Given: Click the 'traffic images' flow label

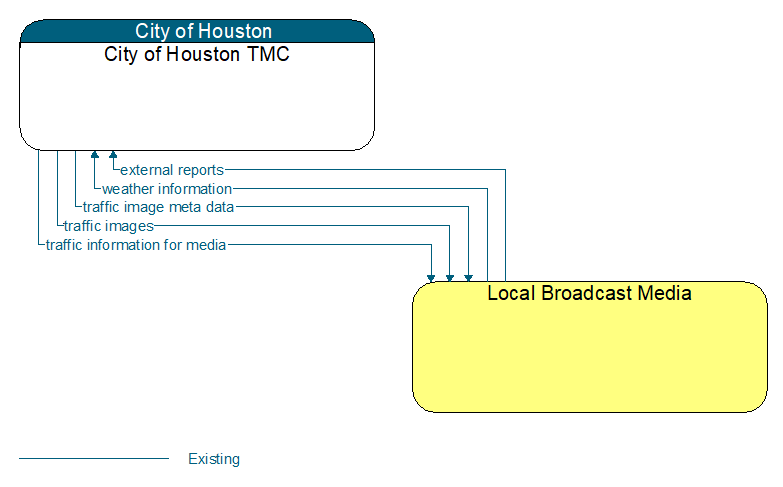Looking at the screenshot, I should pyautogui.click(x=108, y=226).
